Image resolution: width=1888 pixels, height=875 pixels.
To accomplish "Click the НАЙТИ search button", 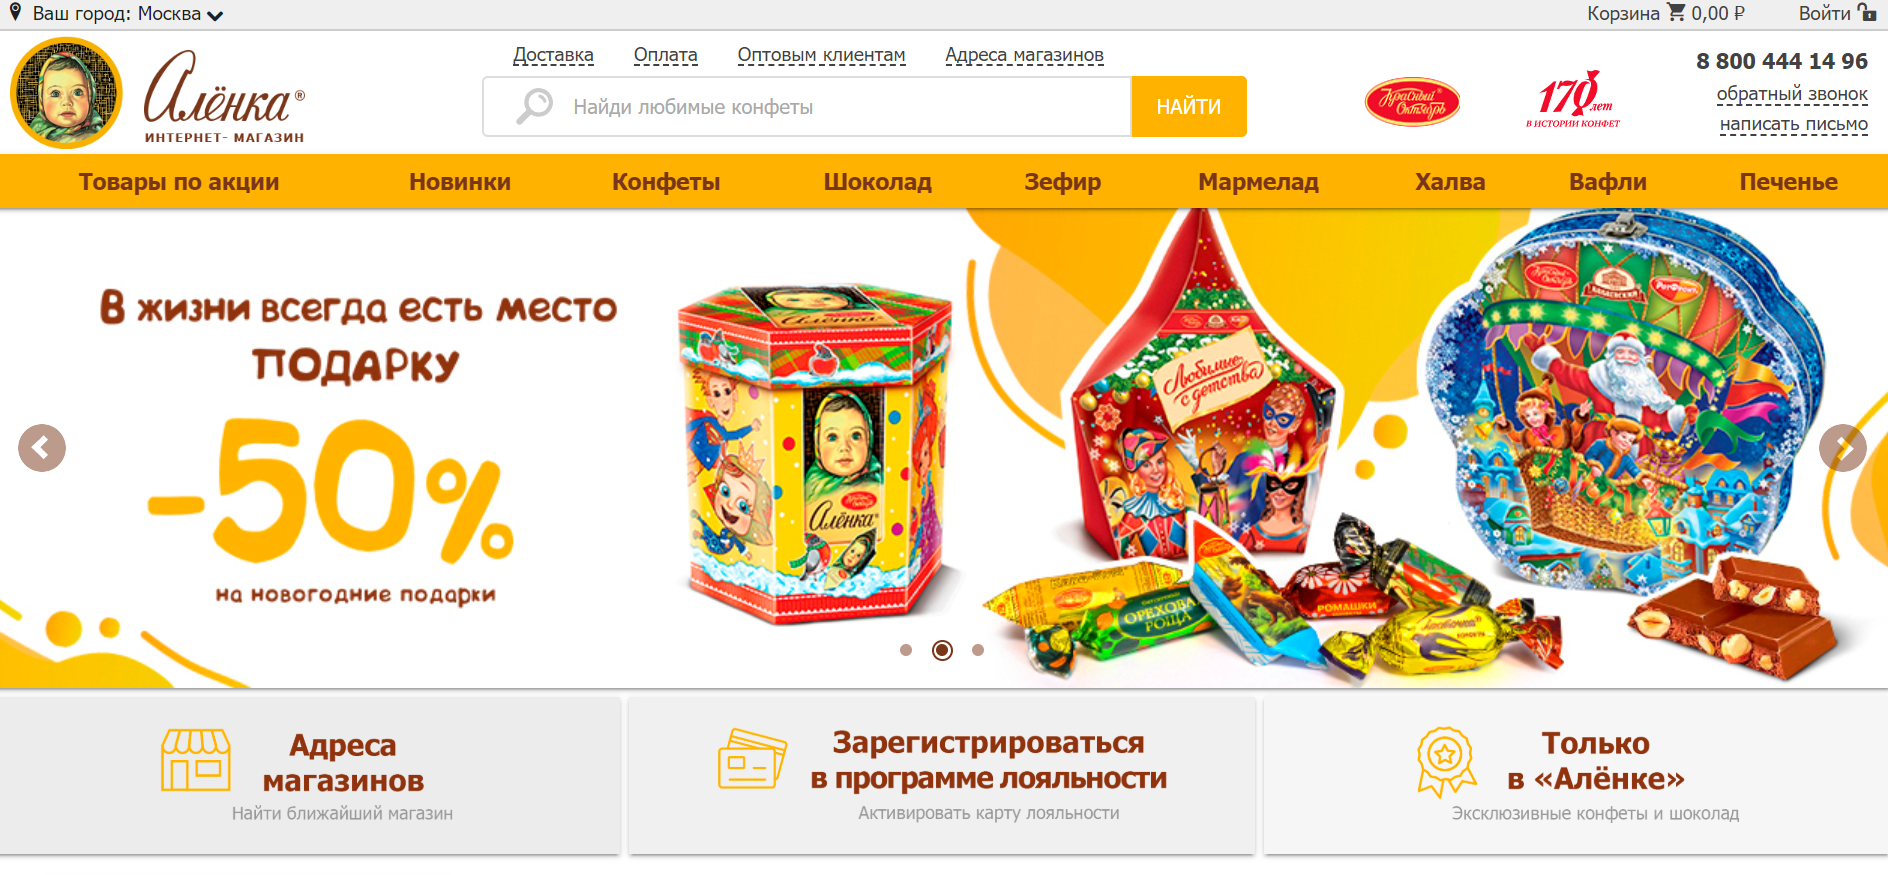I will pos(1189,107).
